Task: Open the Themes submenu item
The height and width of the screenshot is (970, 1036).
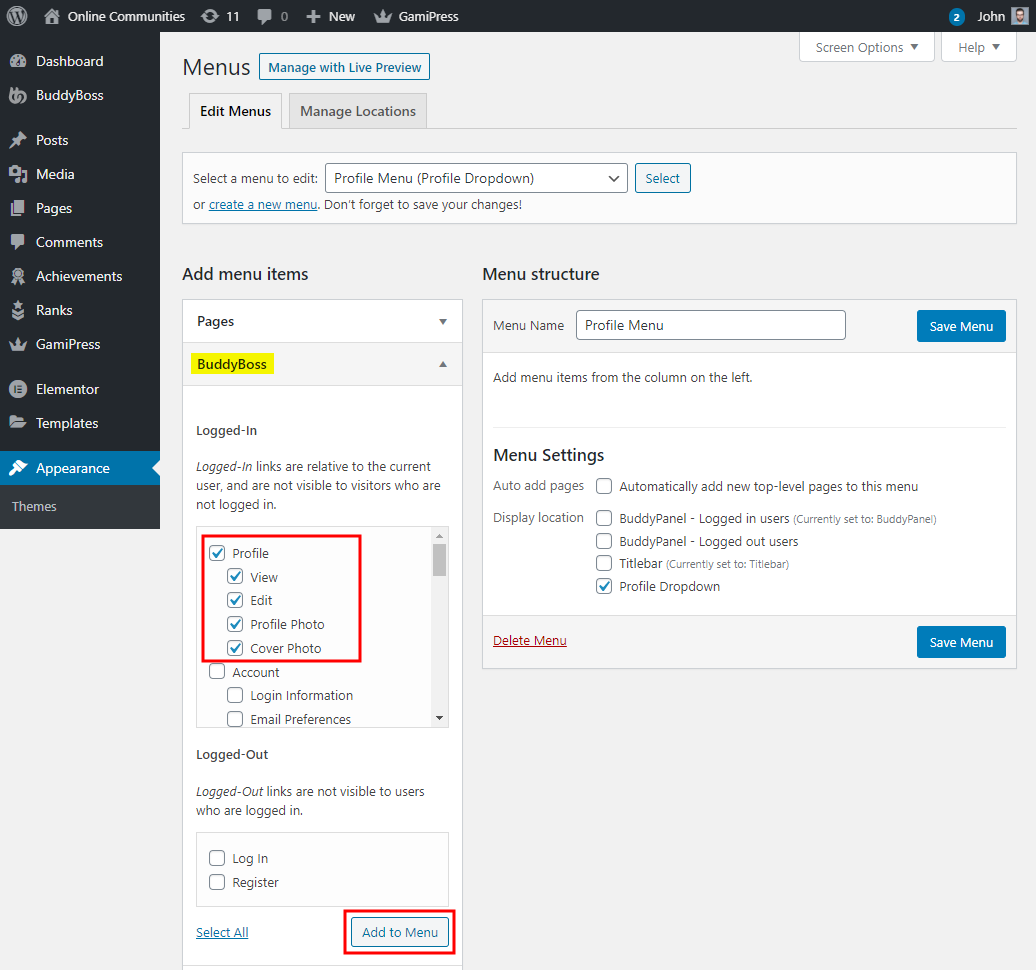Action: point(34,506)
